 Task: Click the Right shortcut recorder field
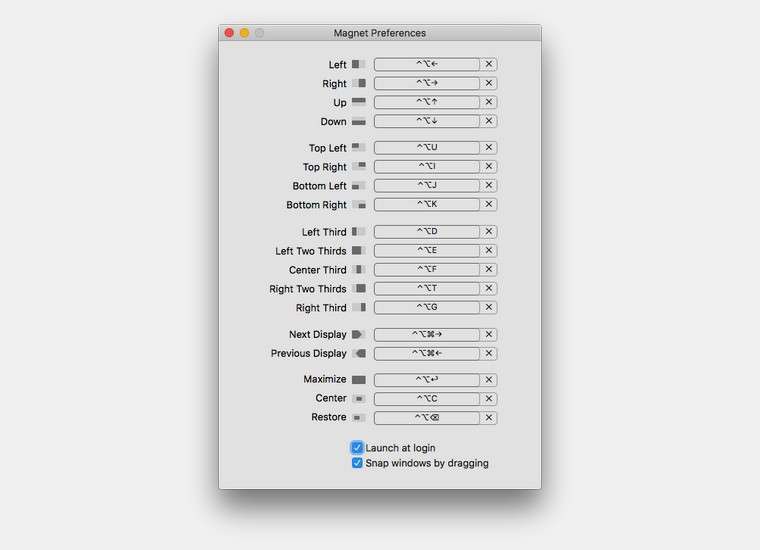(x=427, y=84)
